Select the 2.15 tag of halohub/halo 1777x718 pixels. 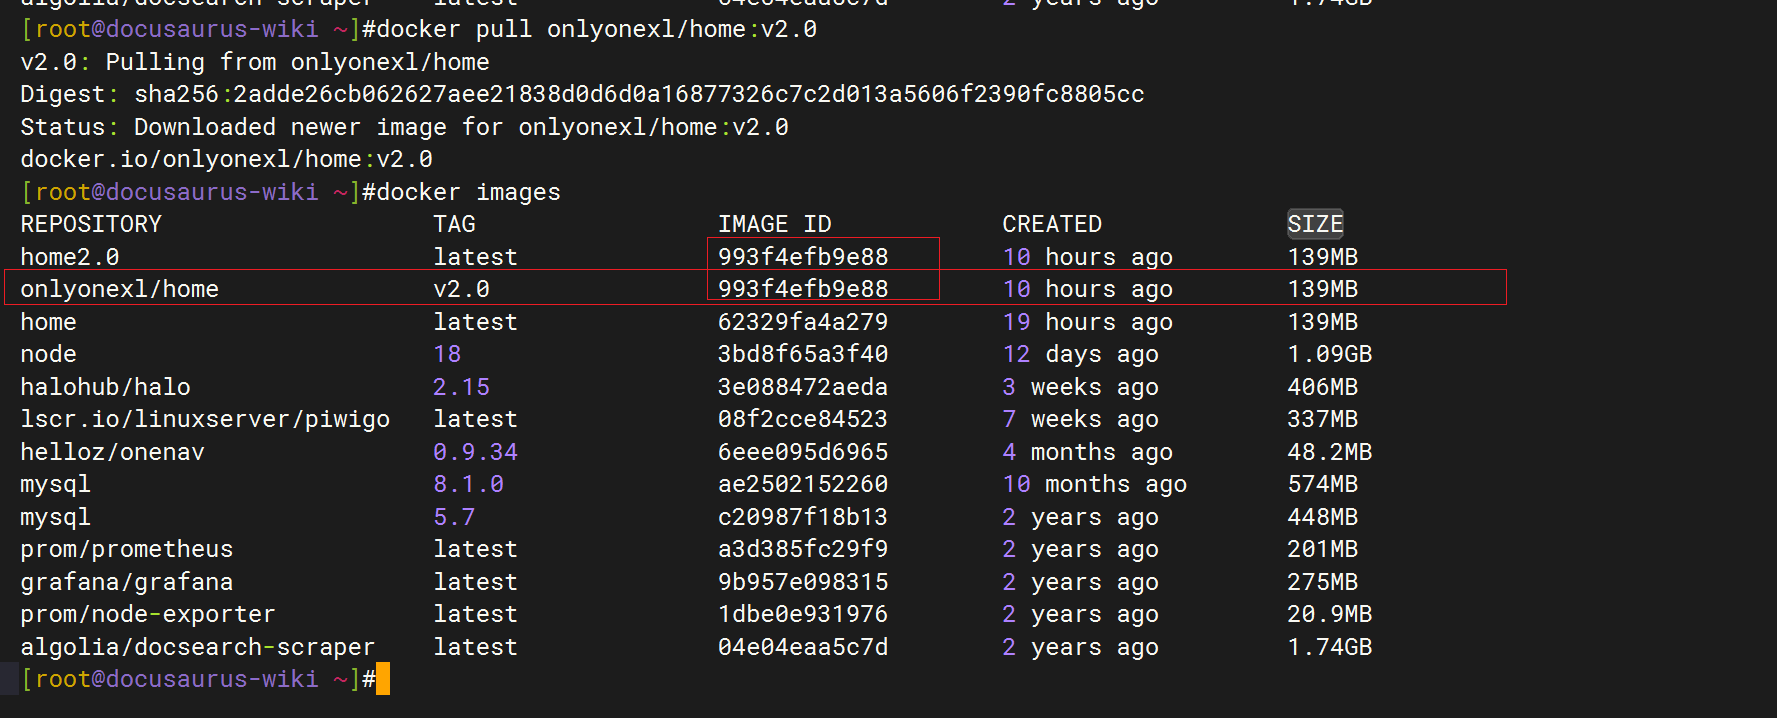461,387
